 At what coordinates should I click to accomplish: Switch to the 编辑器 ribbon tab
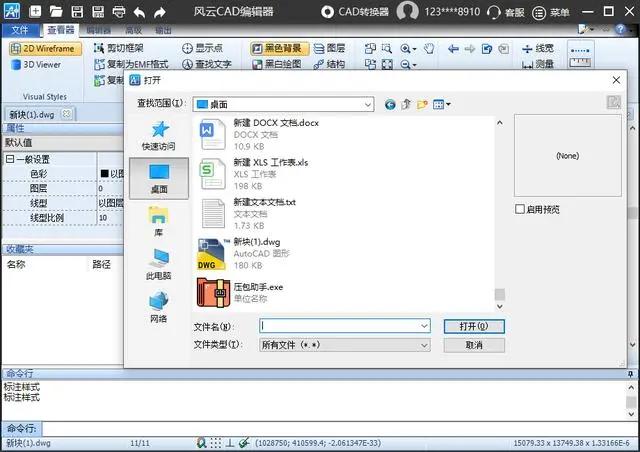[x=98, y=30]
